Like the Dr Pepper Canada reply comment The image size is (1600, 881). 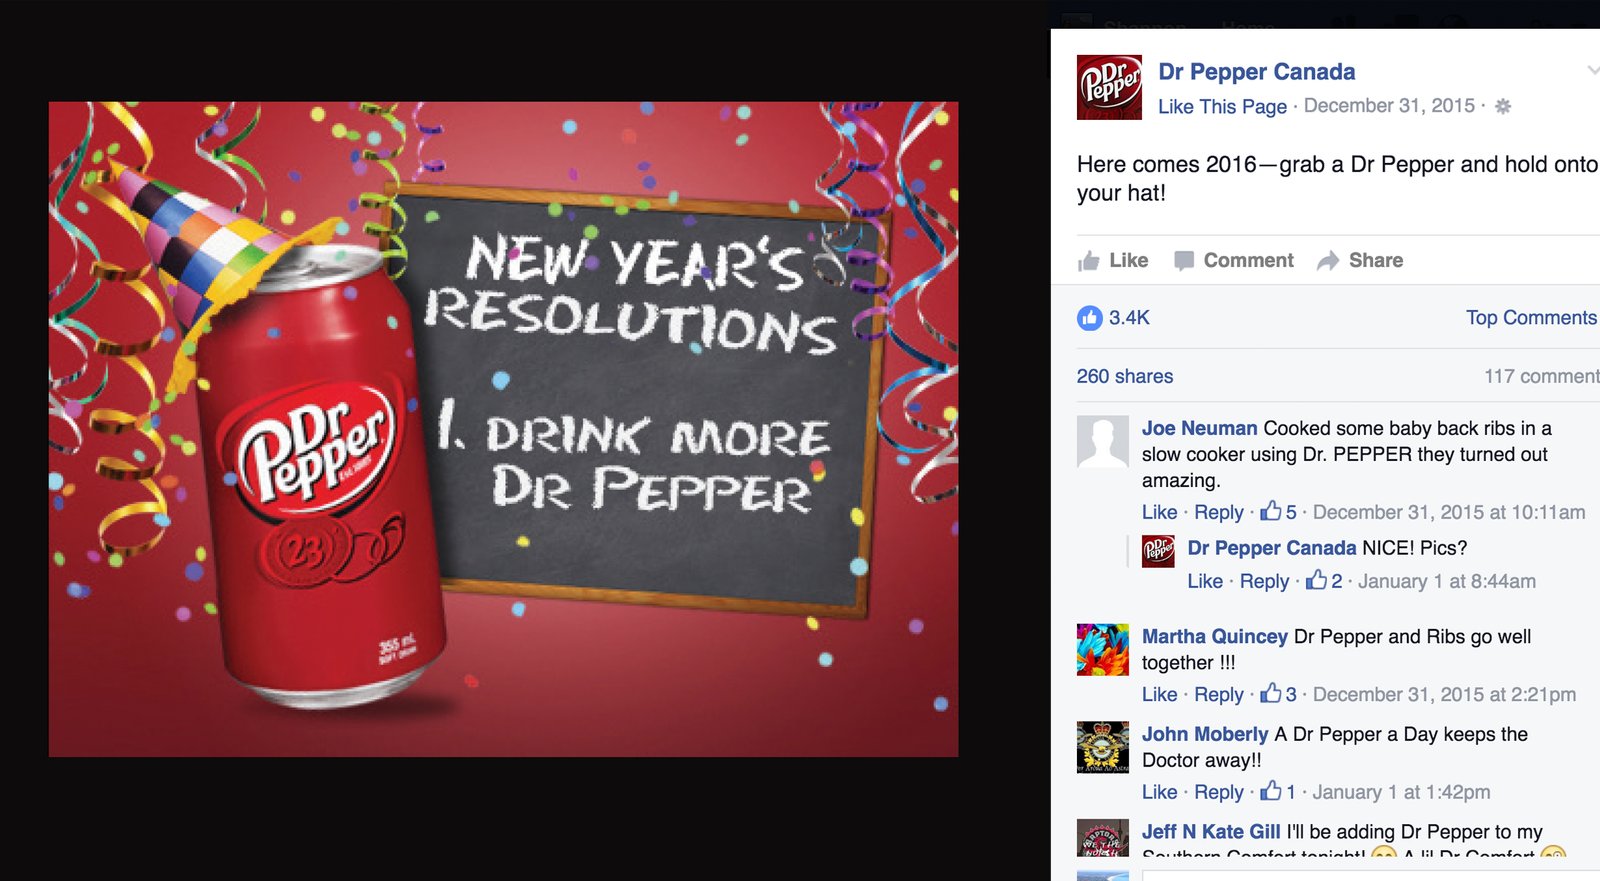(1204, 581)
